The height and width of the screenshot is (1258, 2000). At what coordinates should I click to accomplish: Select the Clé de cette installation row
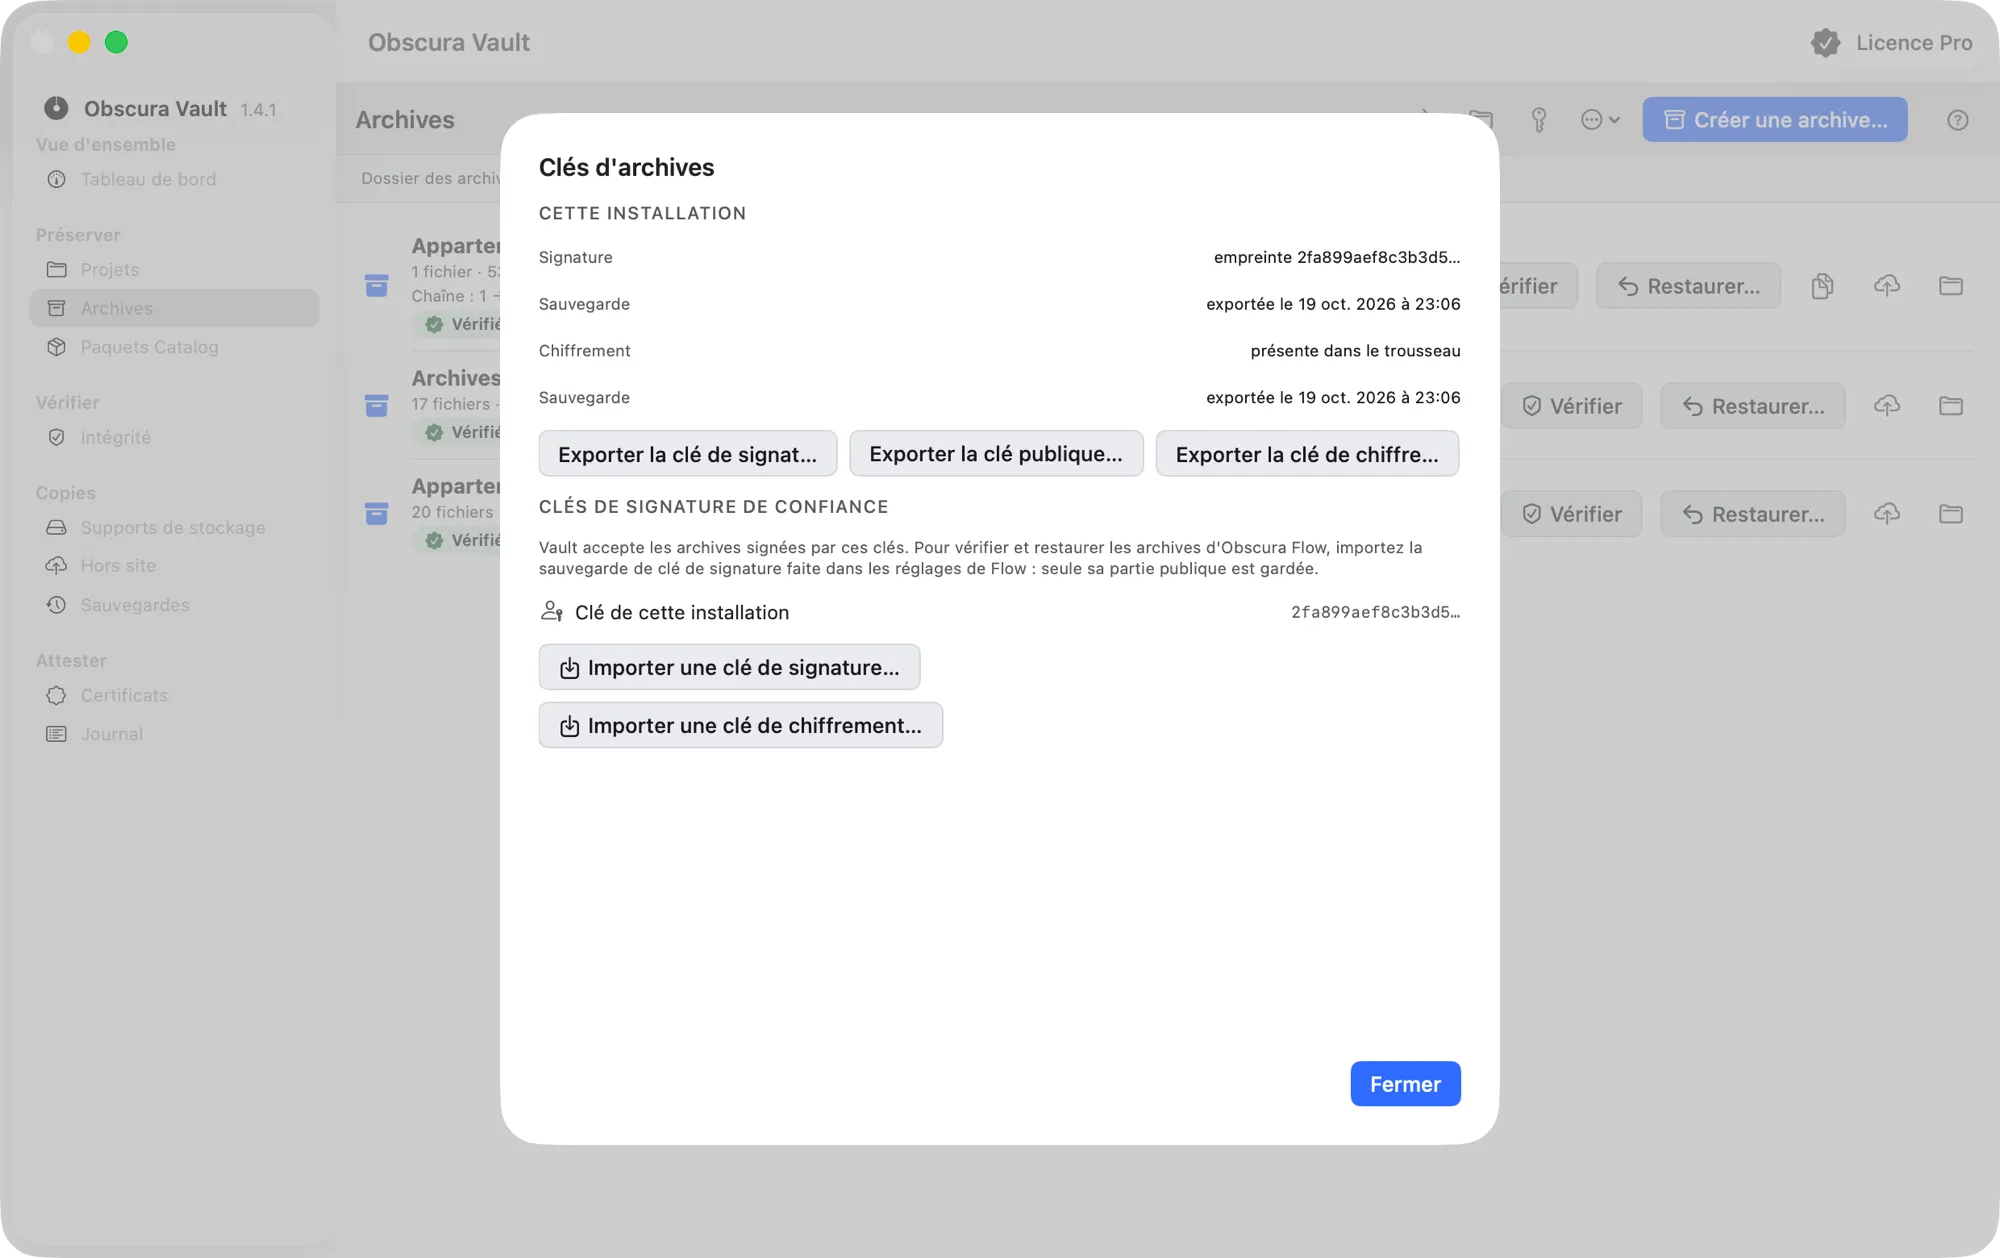(x=999, y=612)
